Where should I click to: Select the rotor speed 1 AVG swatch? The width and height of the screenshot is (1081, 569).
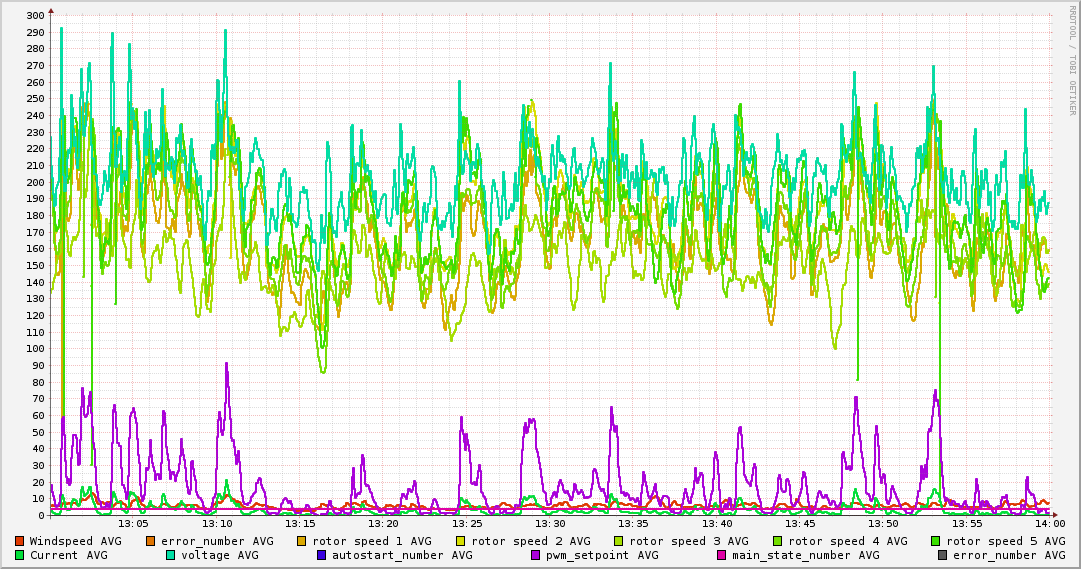pos(302,541)
